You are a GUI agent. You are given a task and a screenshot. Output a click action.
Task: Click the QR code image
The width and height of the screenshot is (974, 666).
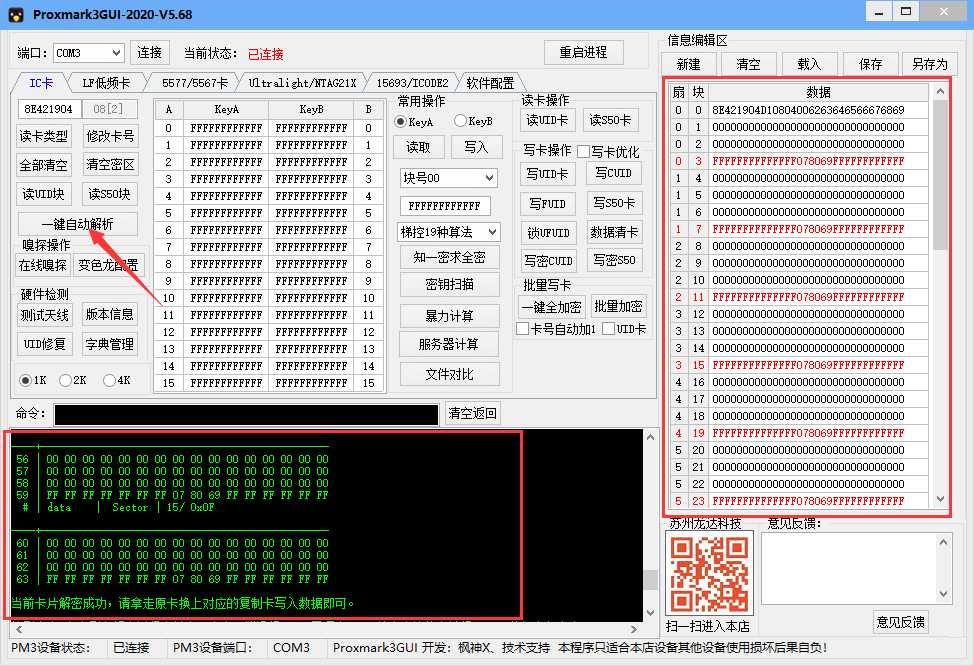click(709, 574)
